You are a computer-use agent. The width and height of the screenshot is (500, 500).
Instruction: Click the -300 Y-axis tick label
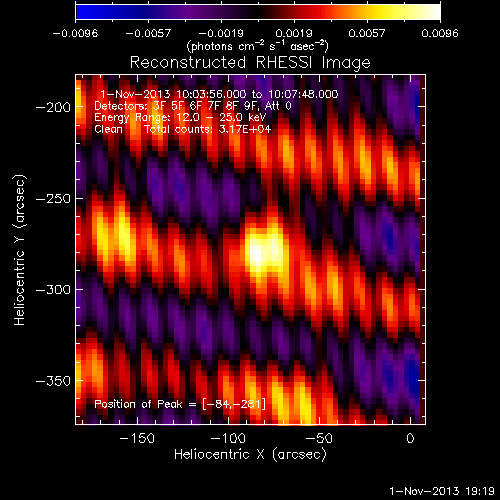coord(53,290)
